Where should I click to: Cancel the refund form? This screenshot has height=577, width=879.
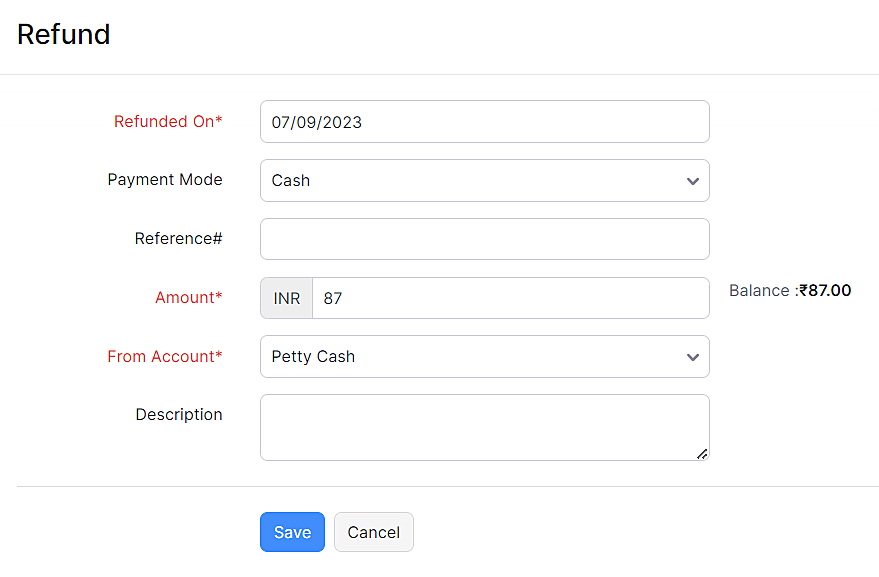coord(373,532)
